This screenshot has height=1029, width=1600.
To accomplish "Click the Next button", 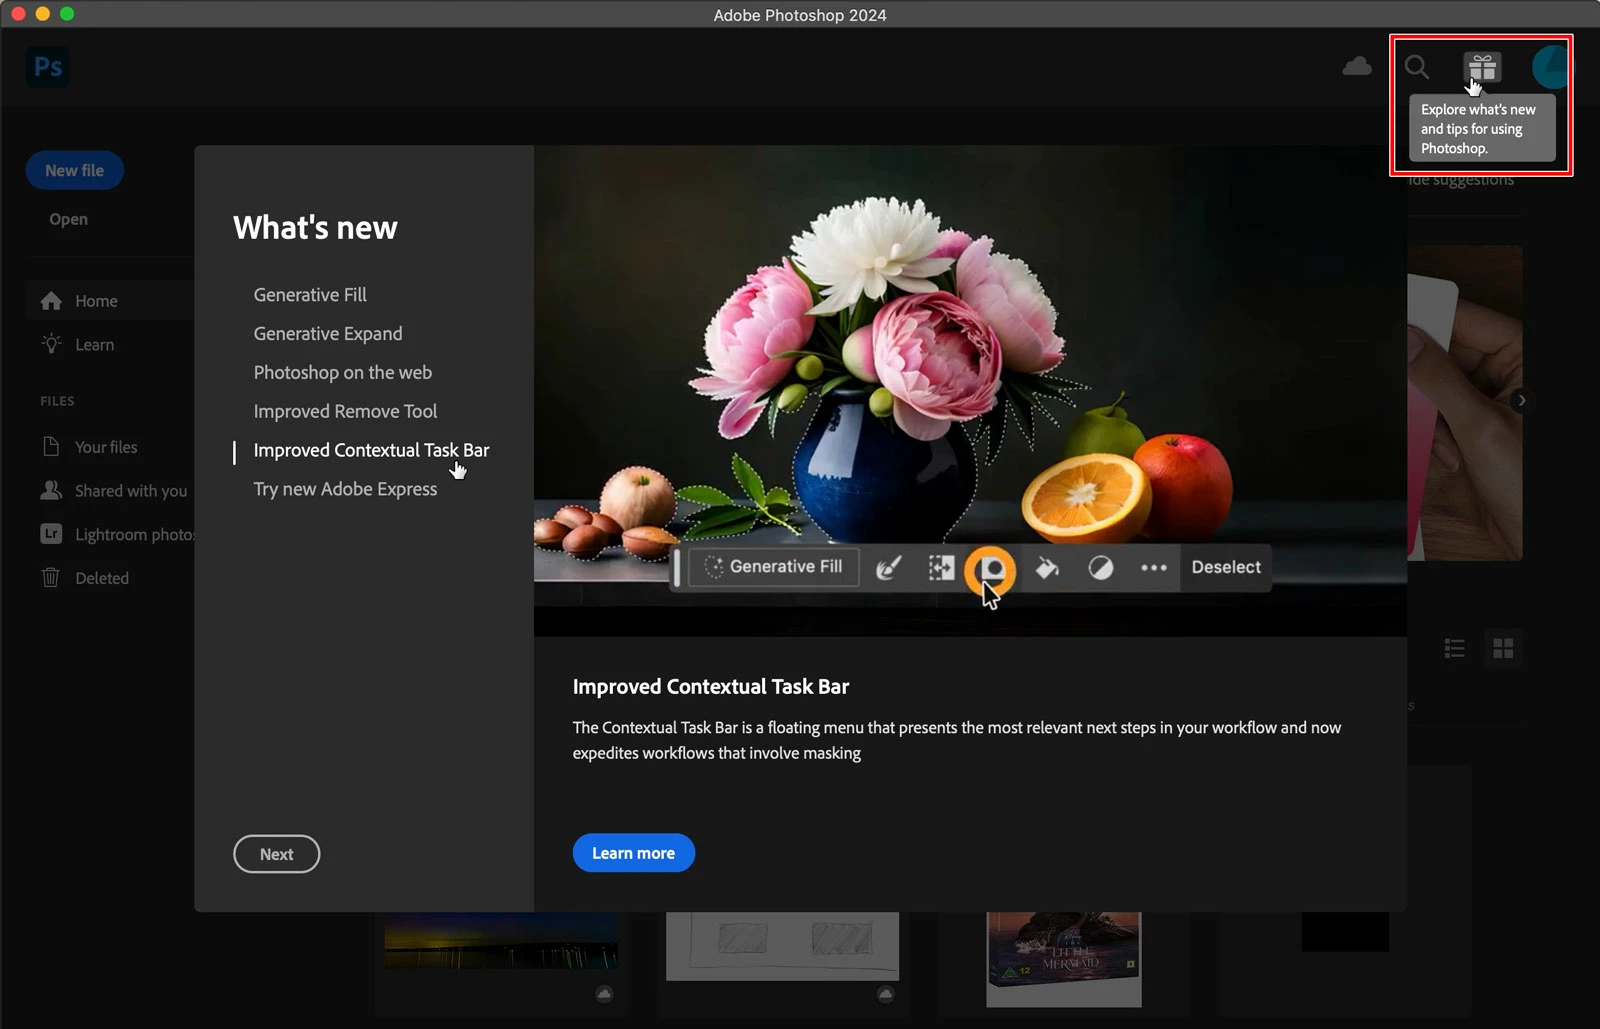I will [277, 854].
